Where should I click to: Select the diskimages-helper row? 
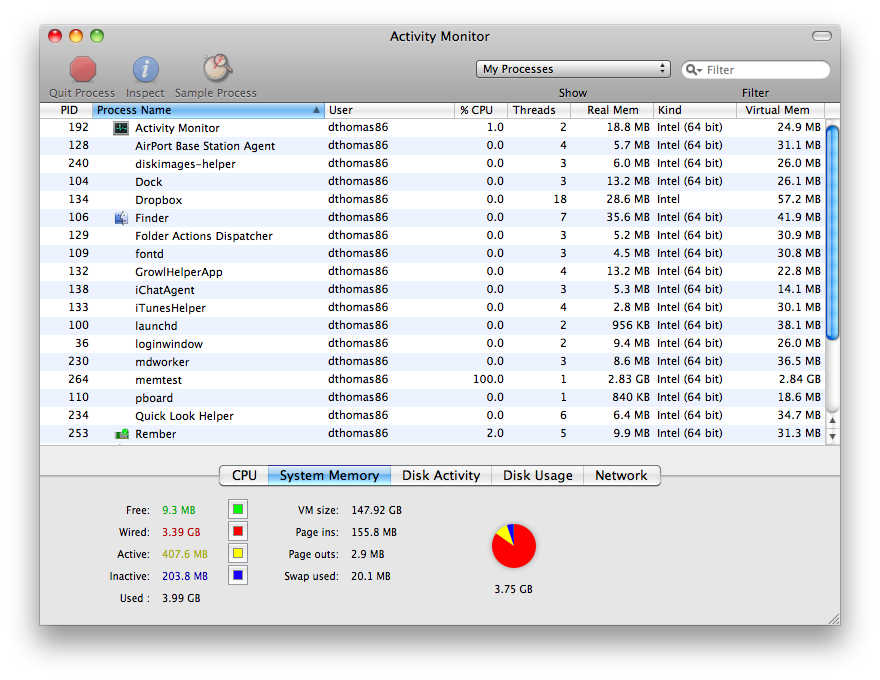(x=433, y=163)
